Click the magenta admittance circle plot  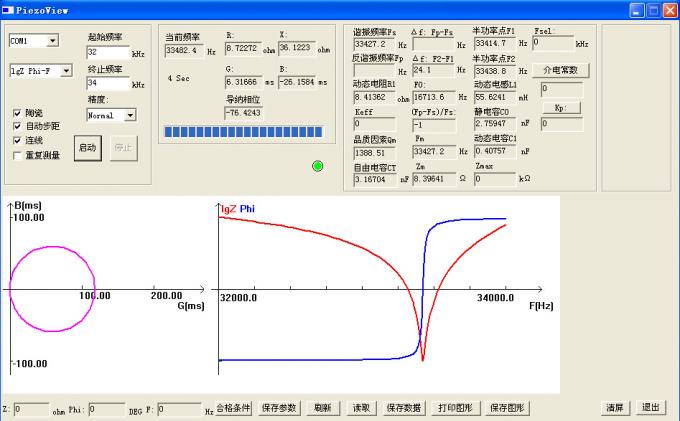(x=52, y=289)
